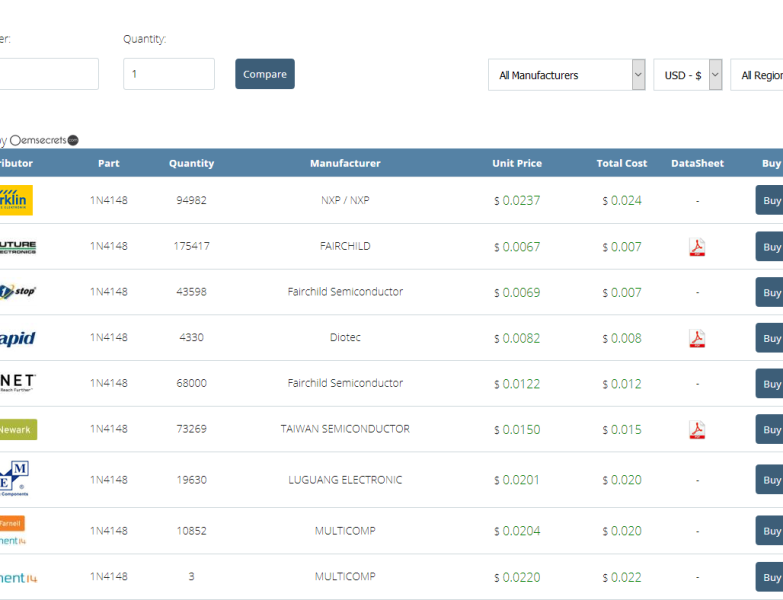Click the unit price $0.0122

pos(517,384)
